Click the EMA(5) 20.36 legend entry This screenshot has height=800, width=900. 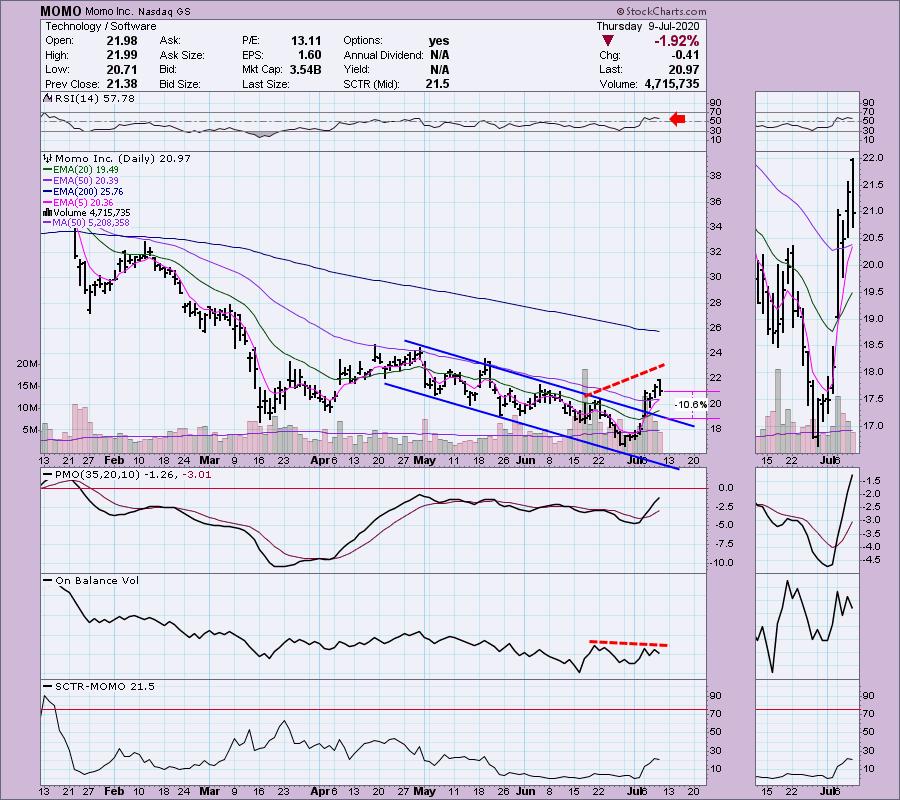tap(83, 203)
